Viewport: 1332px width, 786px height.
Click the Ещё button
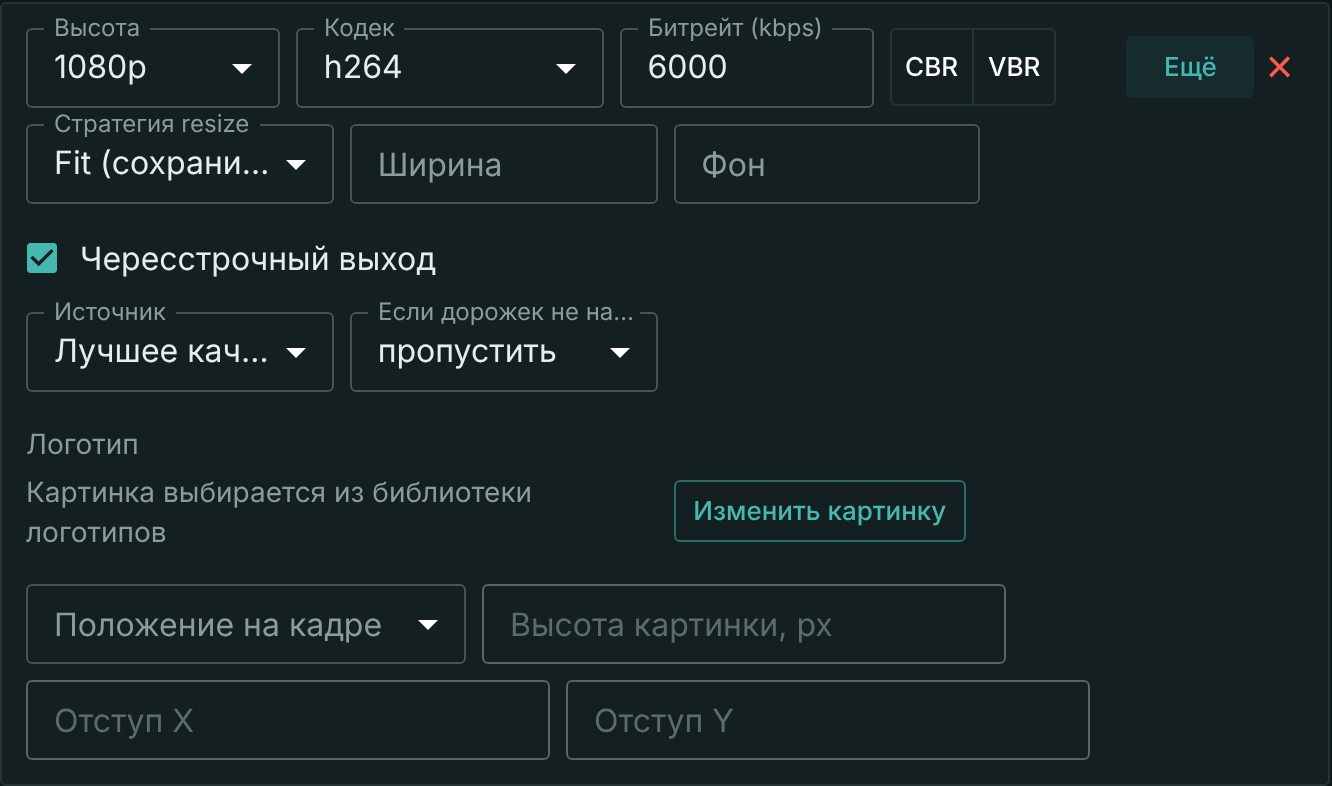[1190, 67]
